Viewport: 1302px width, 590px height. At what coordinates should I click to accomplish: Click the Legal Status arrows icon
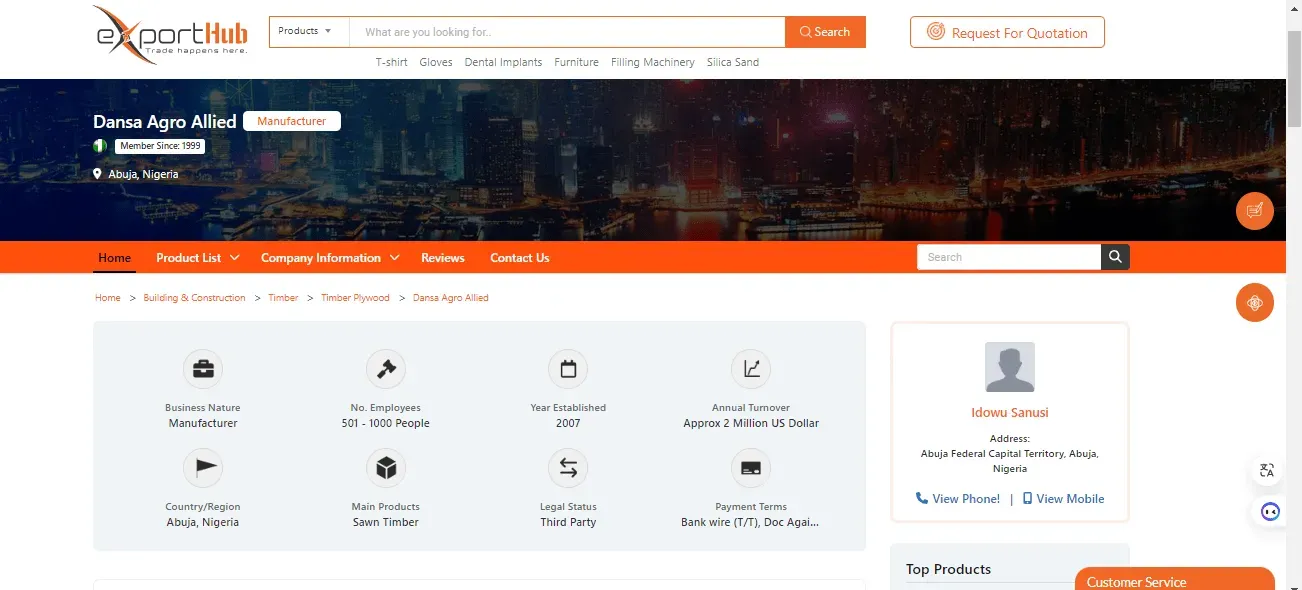coord(568,468)
